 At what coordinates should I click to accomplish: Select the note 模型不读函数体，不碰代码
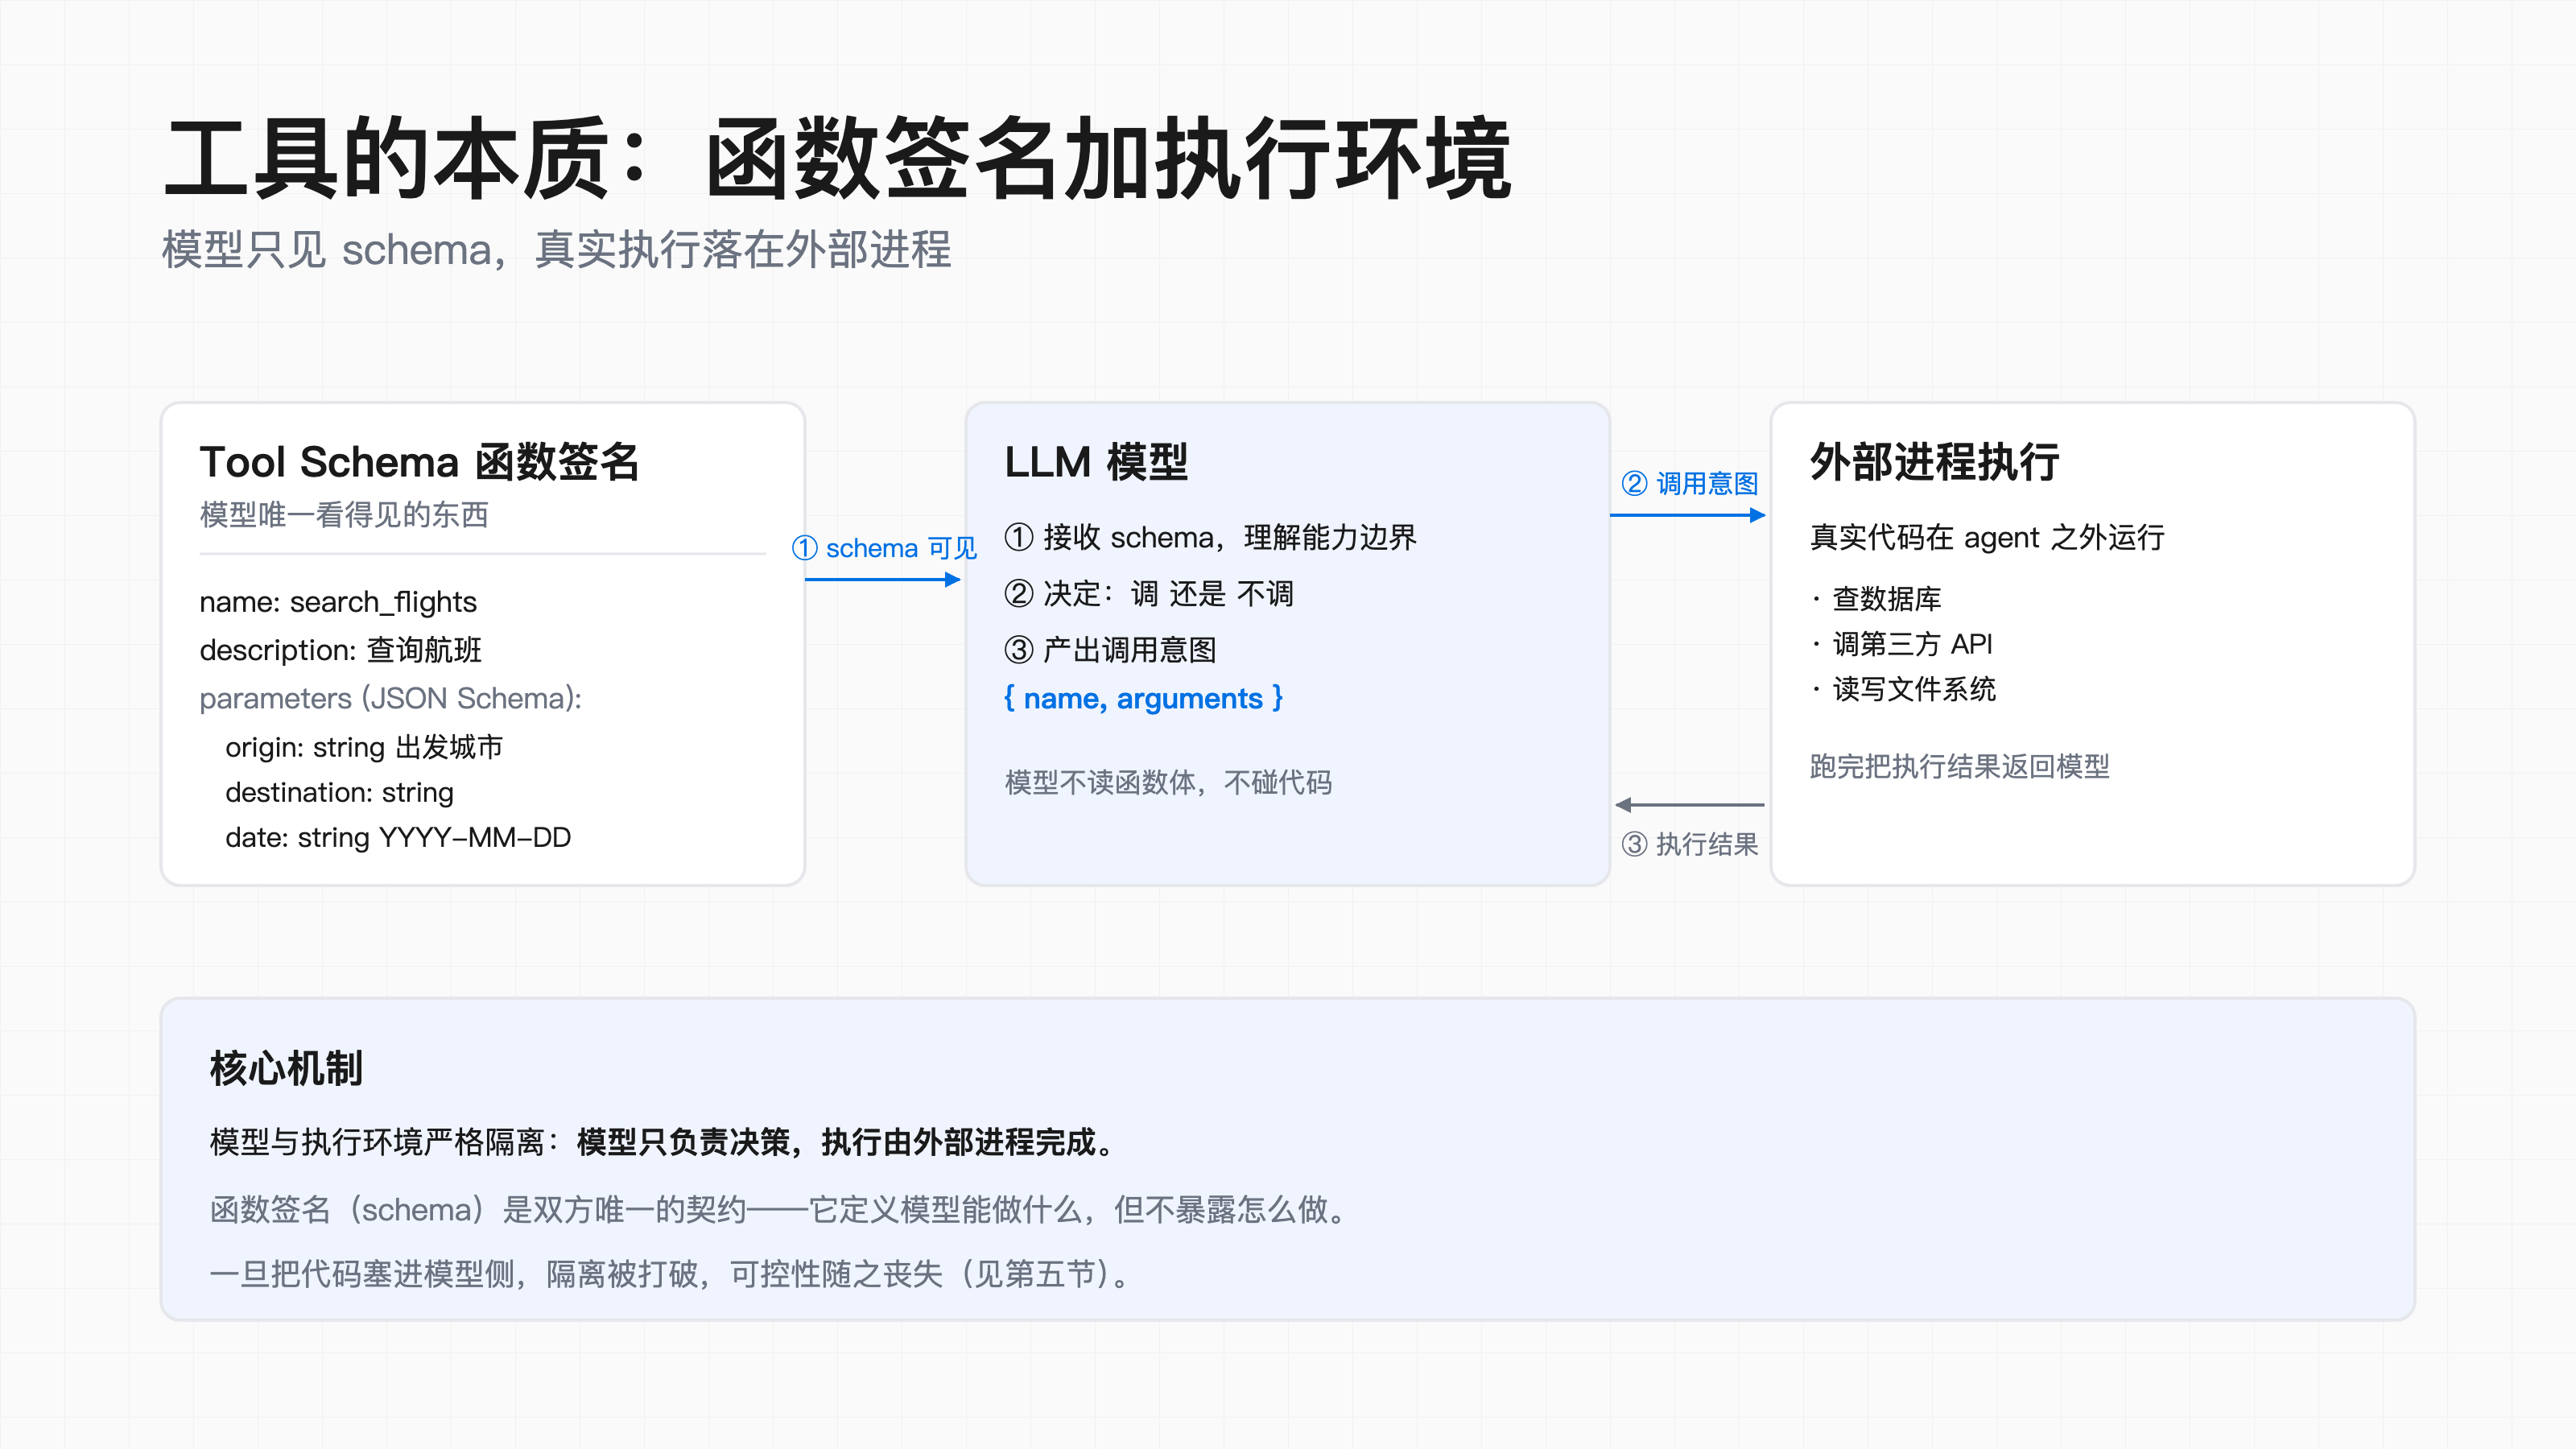tap(1168, 782)
